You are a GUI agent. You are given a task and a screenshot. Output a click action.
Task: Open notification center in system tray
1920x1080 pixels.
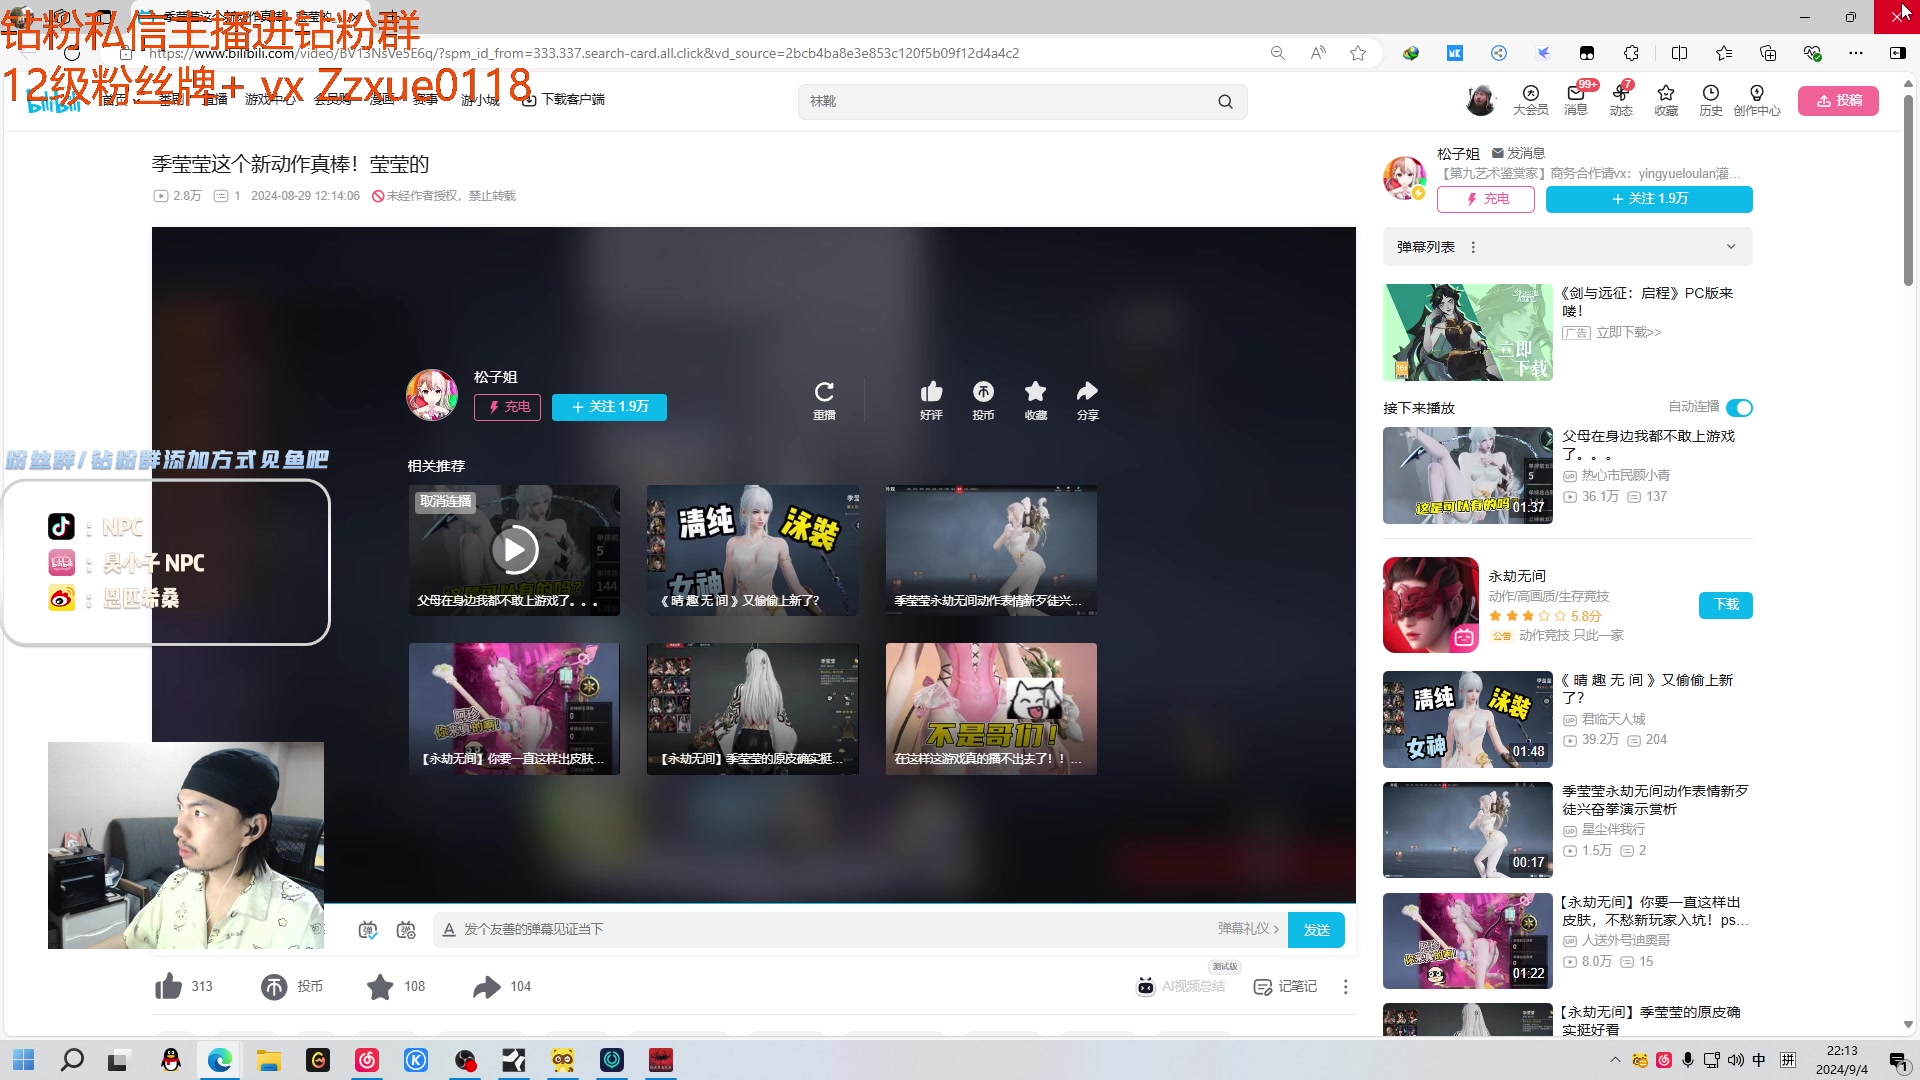click(1897, 1060)
